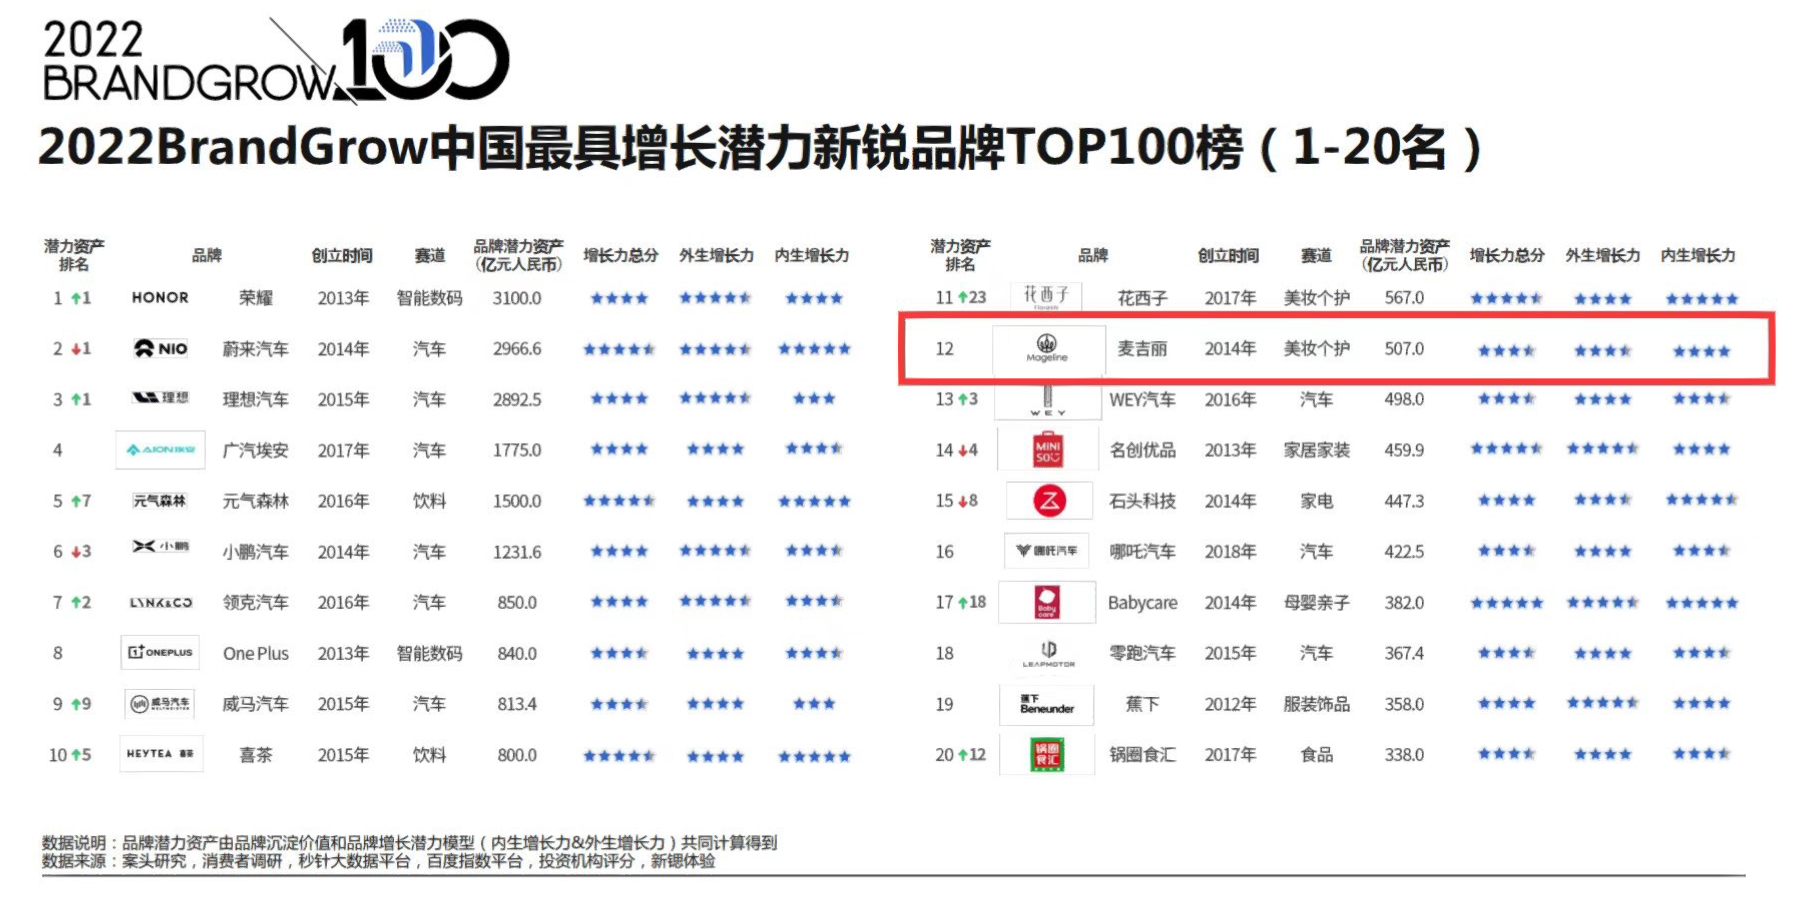1814x907 pixels.
Task: Click the red MINISO logo
Action: click(x=1048, y=450)
